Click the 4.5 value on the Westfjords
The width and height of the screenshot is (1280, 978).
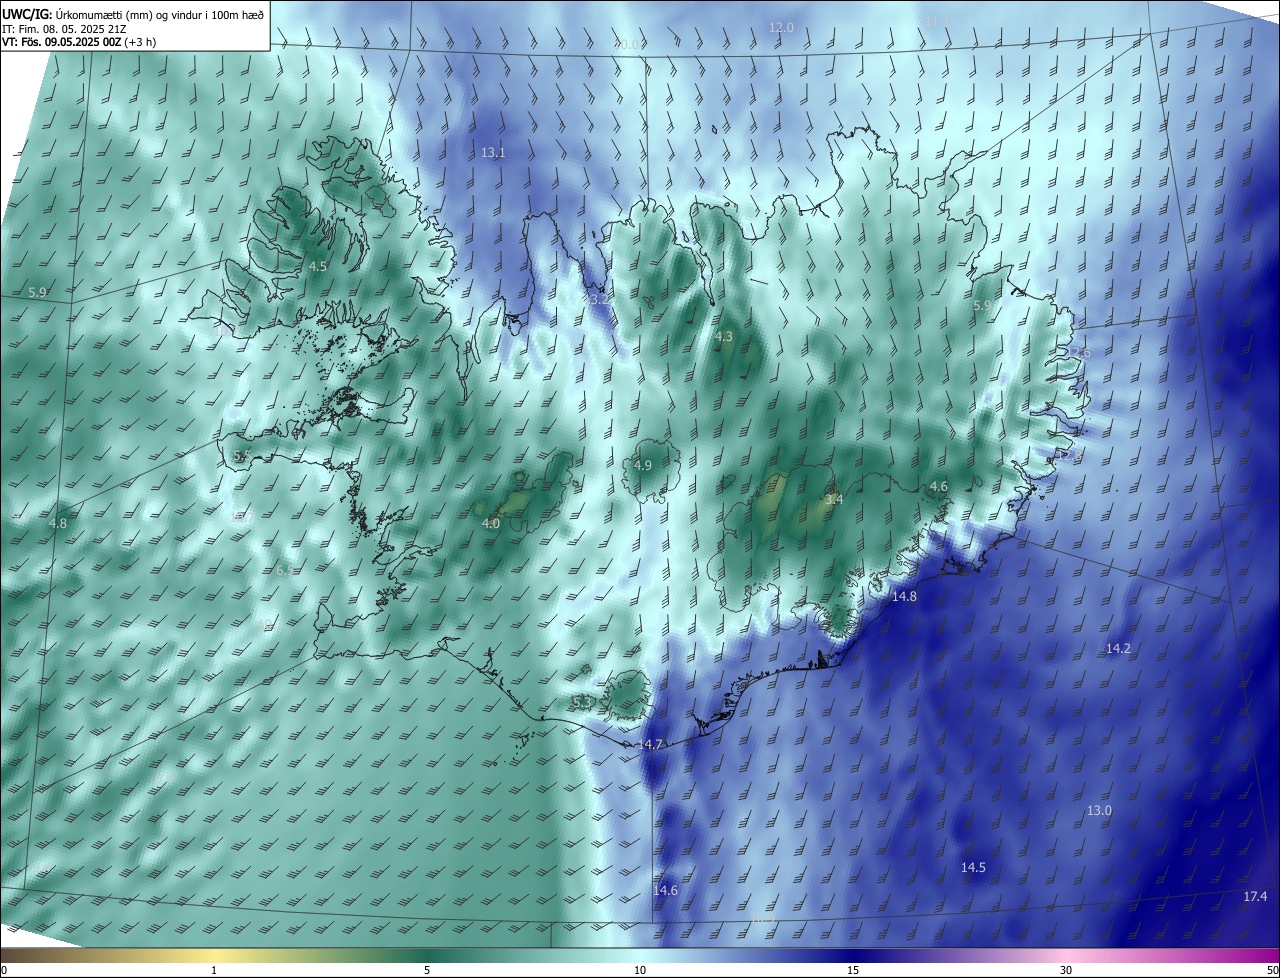coord(318,267)
